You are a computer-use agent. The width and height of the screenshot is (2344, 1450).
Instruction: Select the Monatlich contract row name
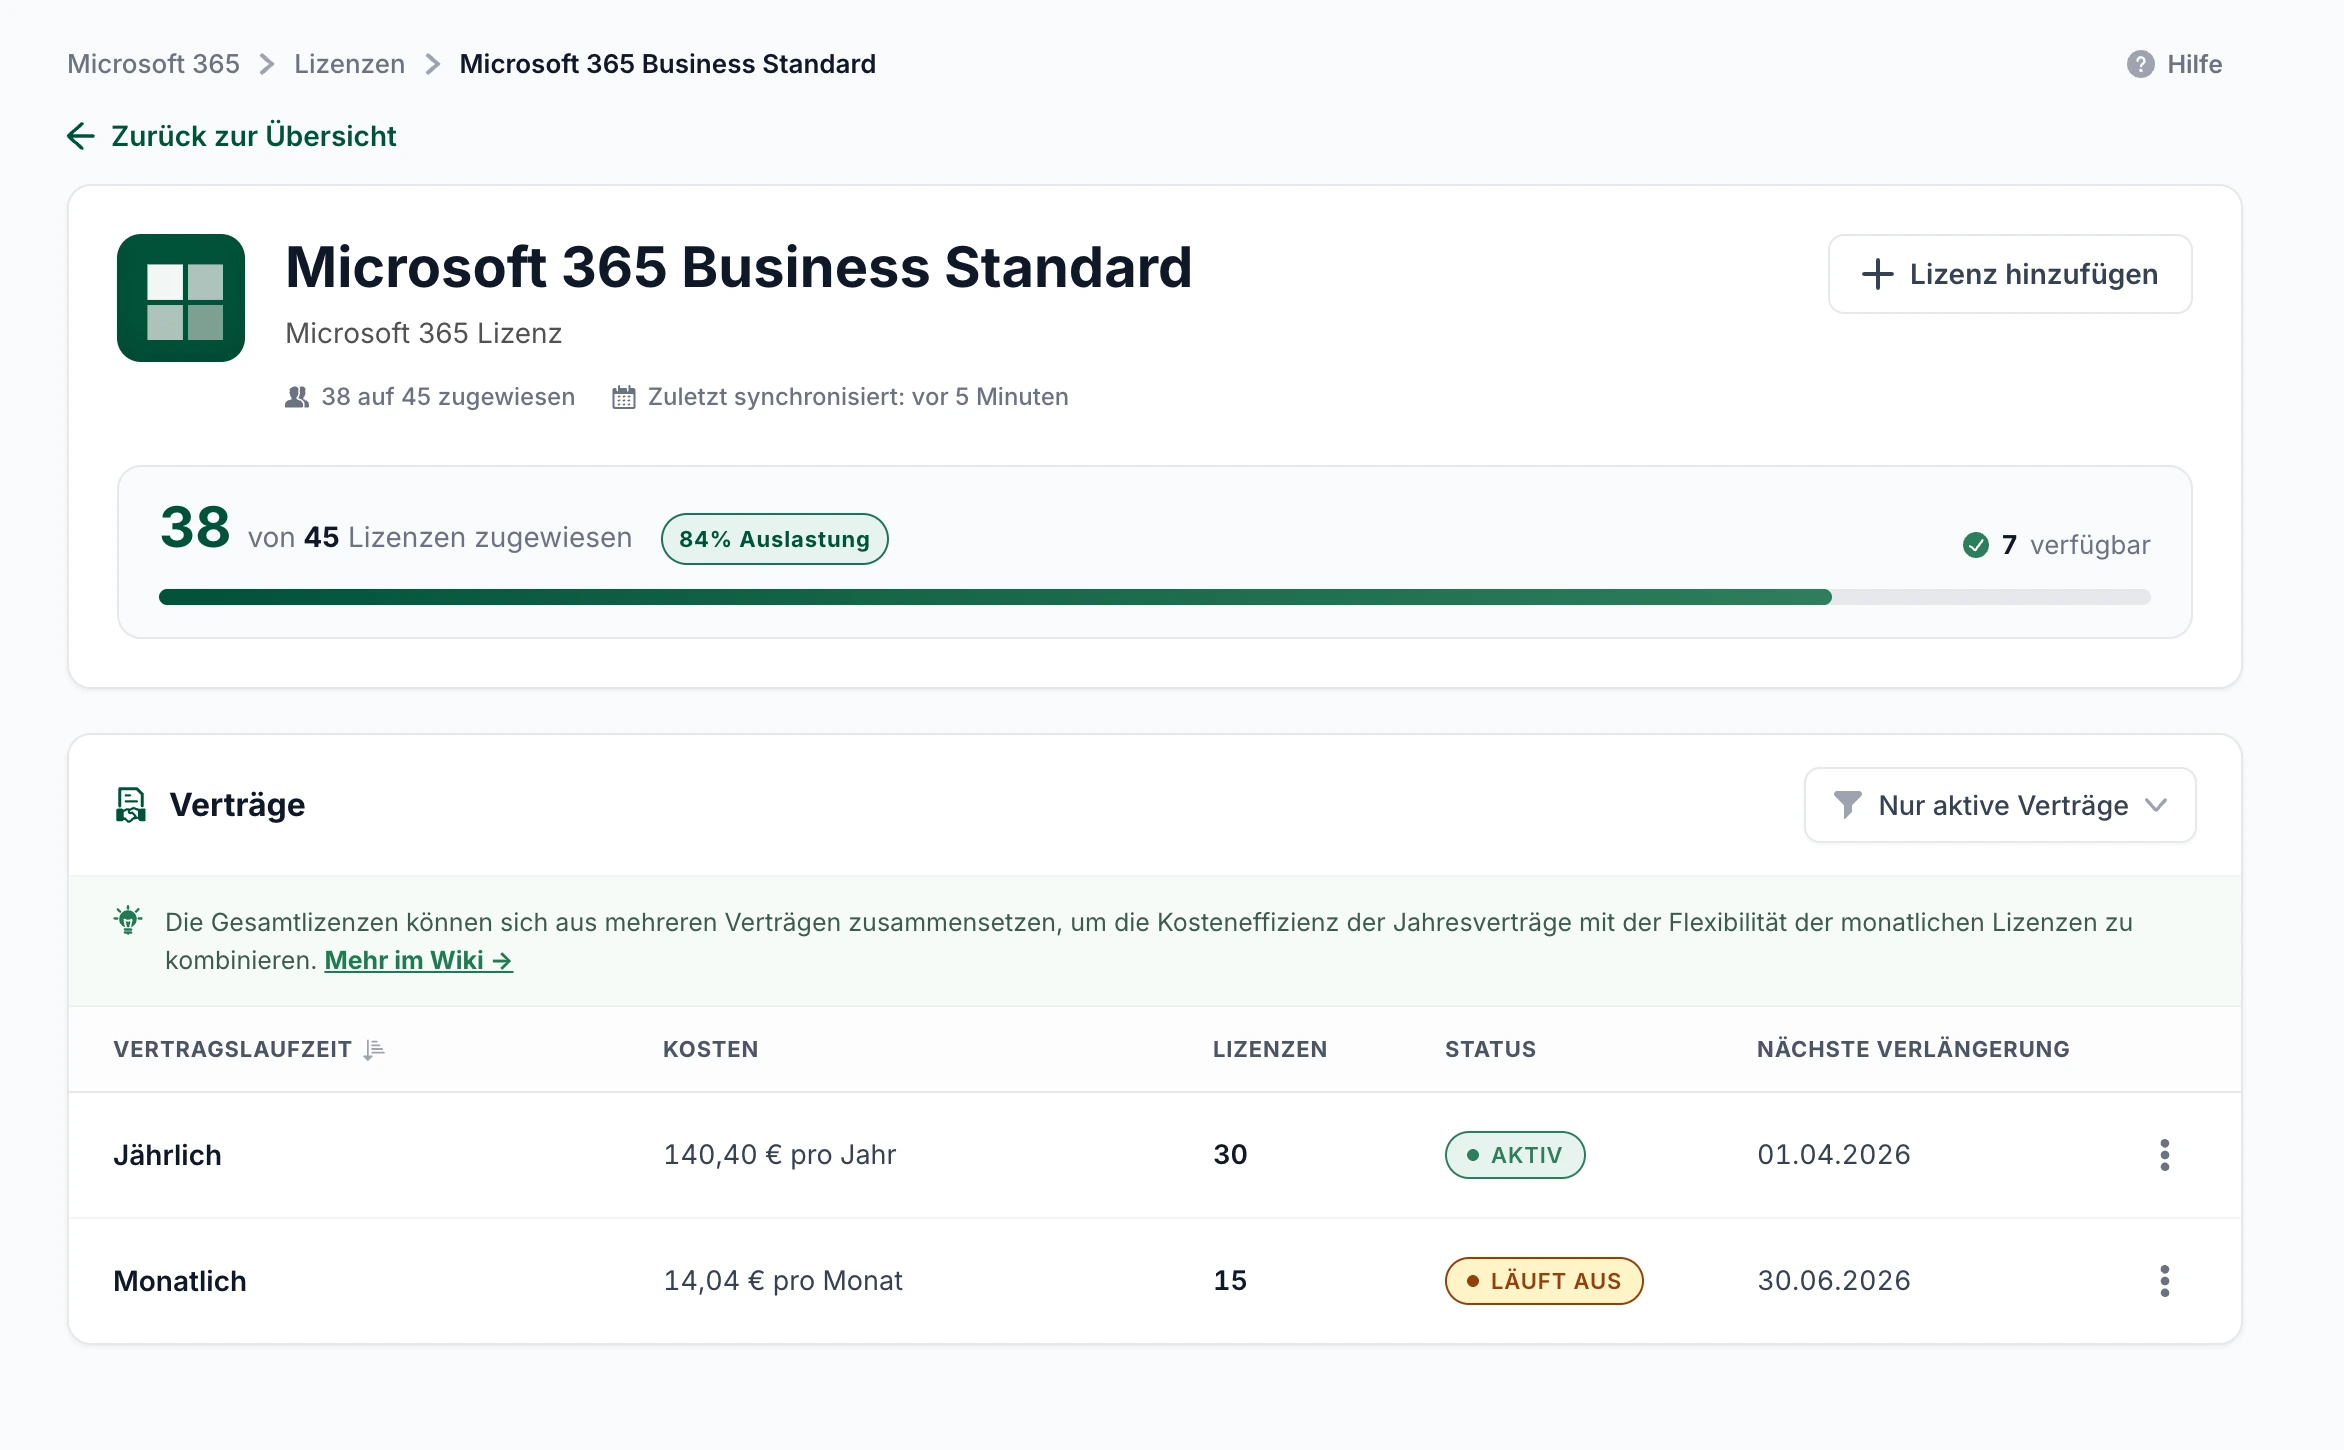[180, 1281]
